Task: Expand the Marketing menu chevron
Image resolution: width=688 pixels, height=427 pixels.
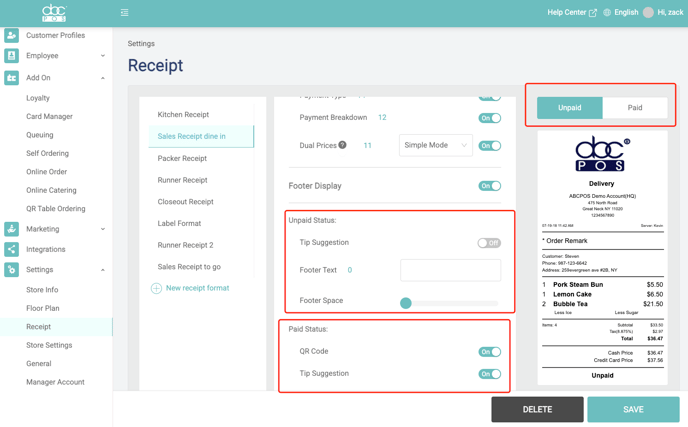Action: (x=103, y=229)
